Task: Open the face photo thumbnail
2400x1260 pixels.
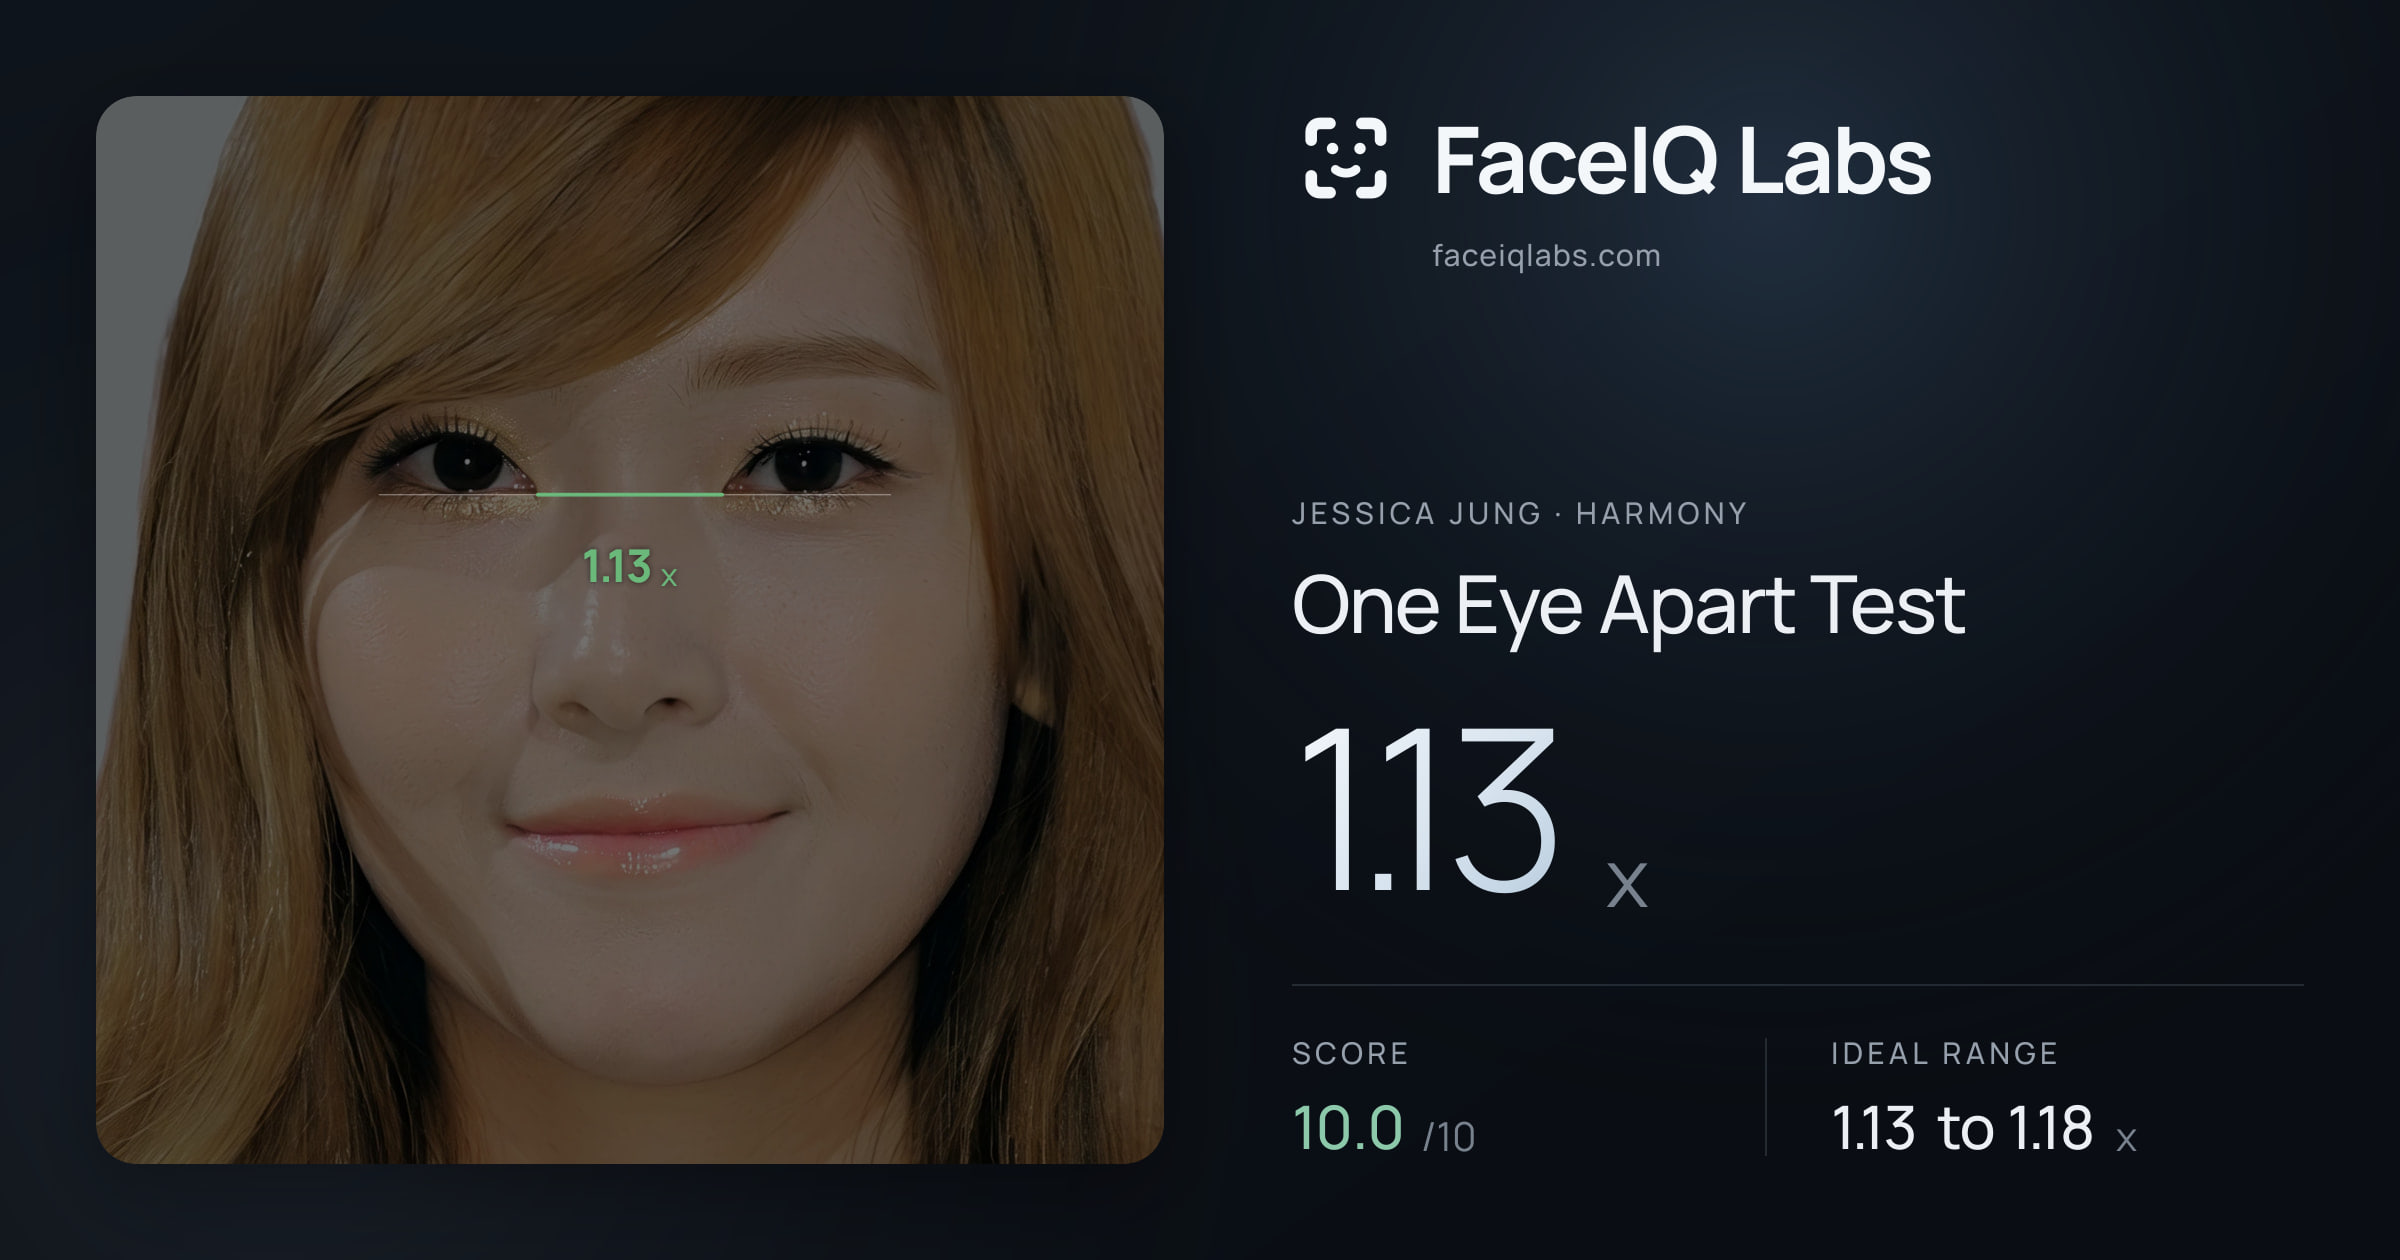Action: [x=630, y=630]
